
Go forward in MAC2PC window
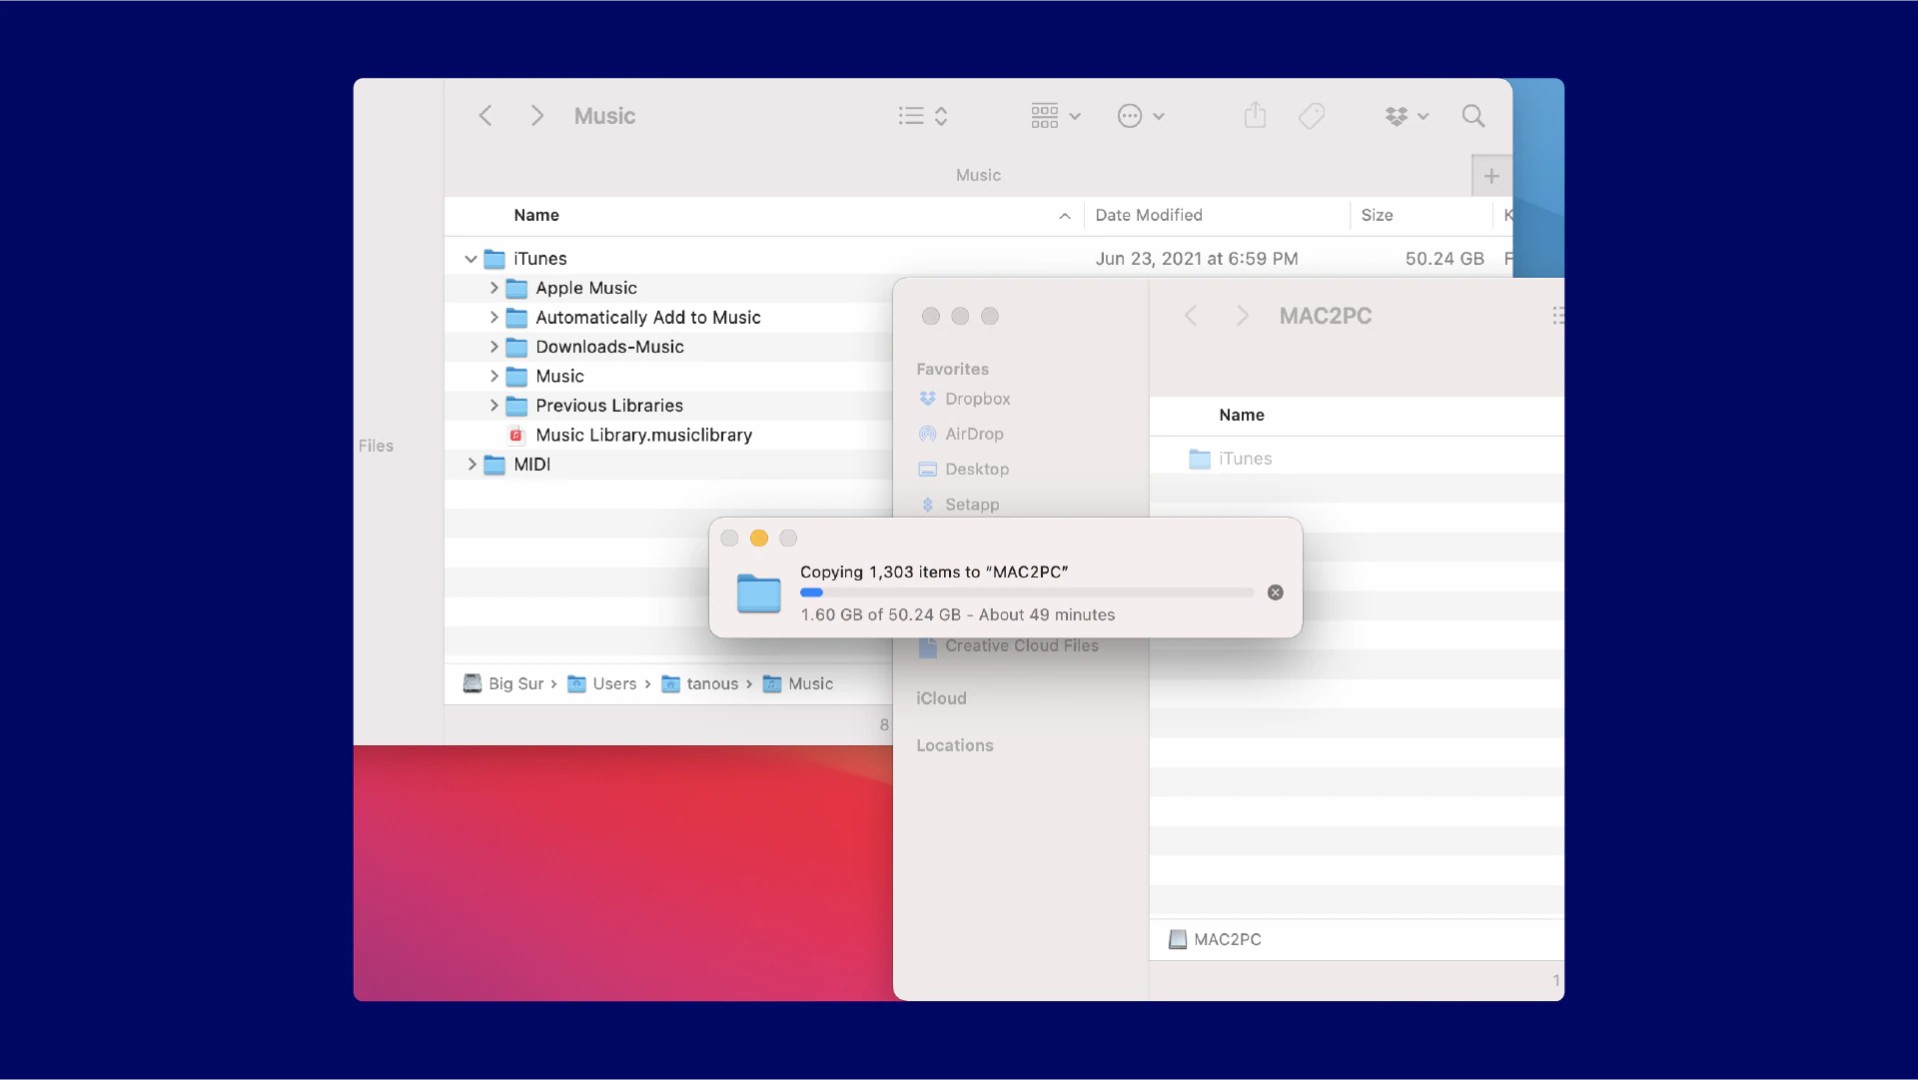tap(1242, 316)
